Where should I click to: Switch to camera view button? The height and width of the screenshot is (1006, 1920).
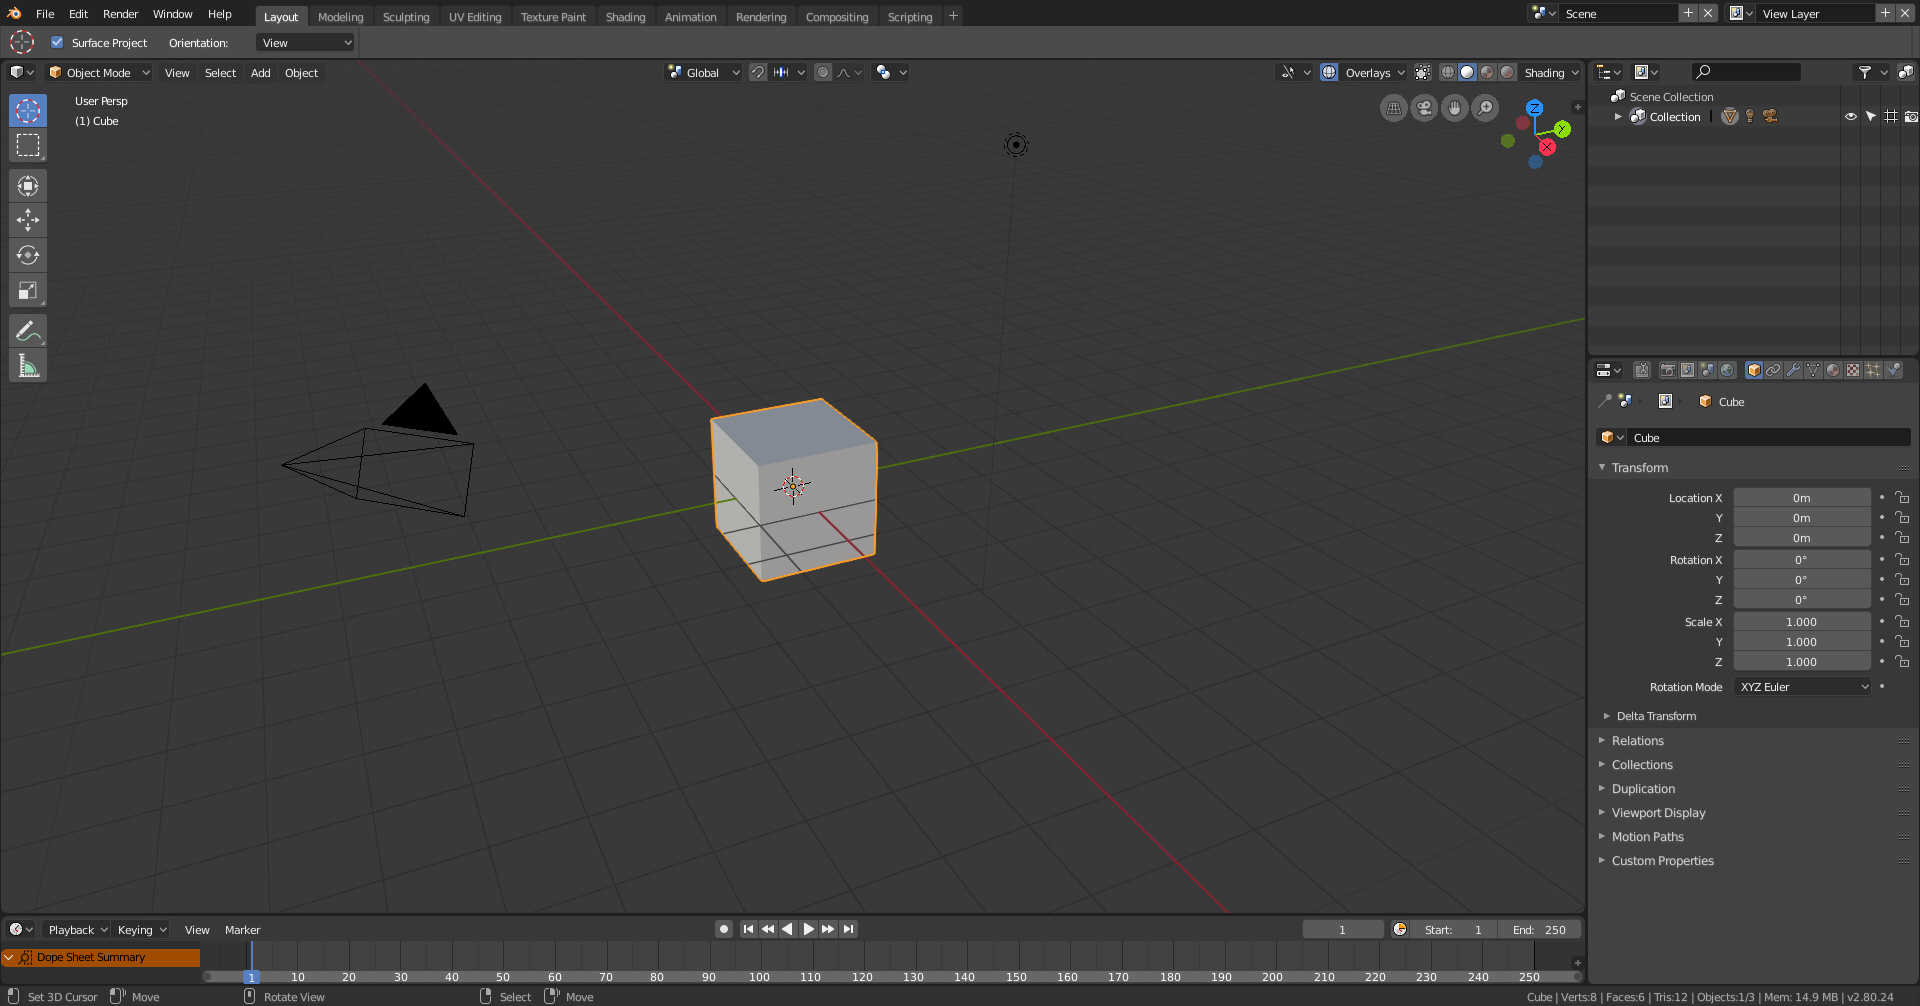(1424, 108)
